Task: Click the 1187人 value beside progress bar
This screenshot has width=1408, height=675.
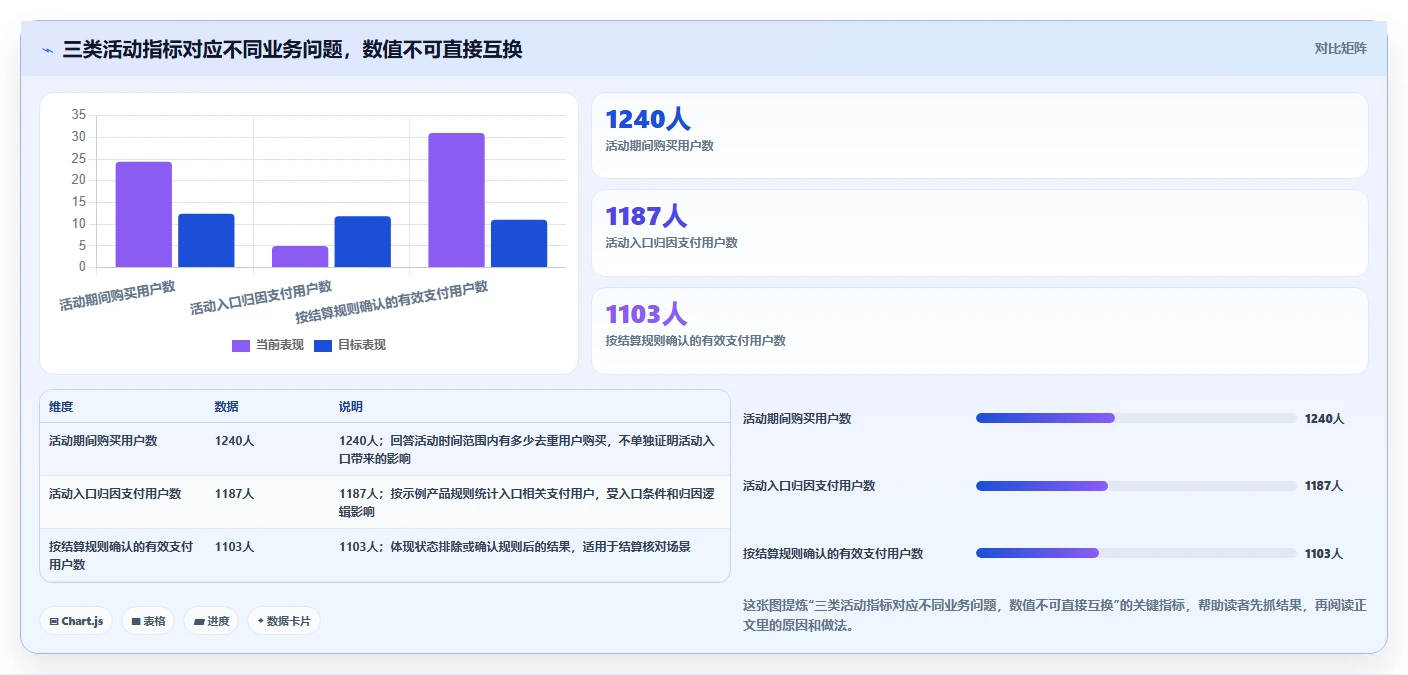Action: (1324, 486)
